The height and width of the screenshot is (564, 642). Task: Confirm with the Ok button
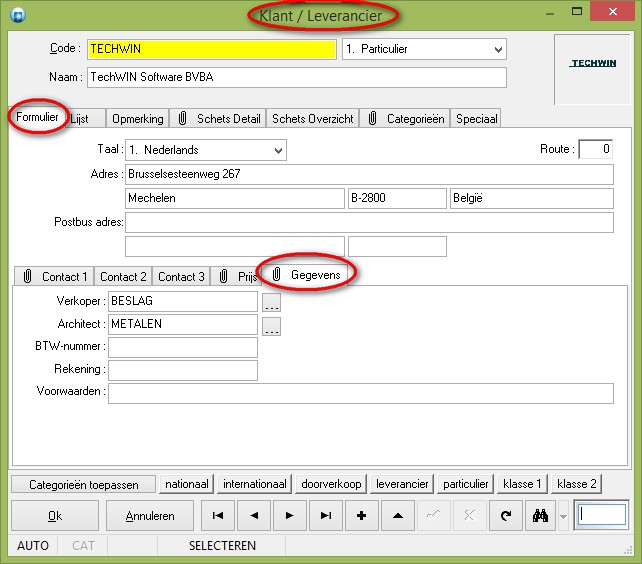coord(55,516)
